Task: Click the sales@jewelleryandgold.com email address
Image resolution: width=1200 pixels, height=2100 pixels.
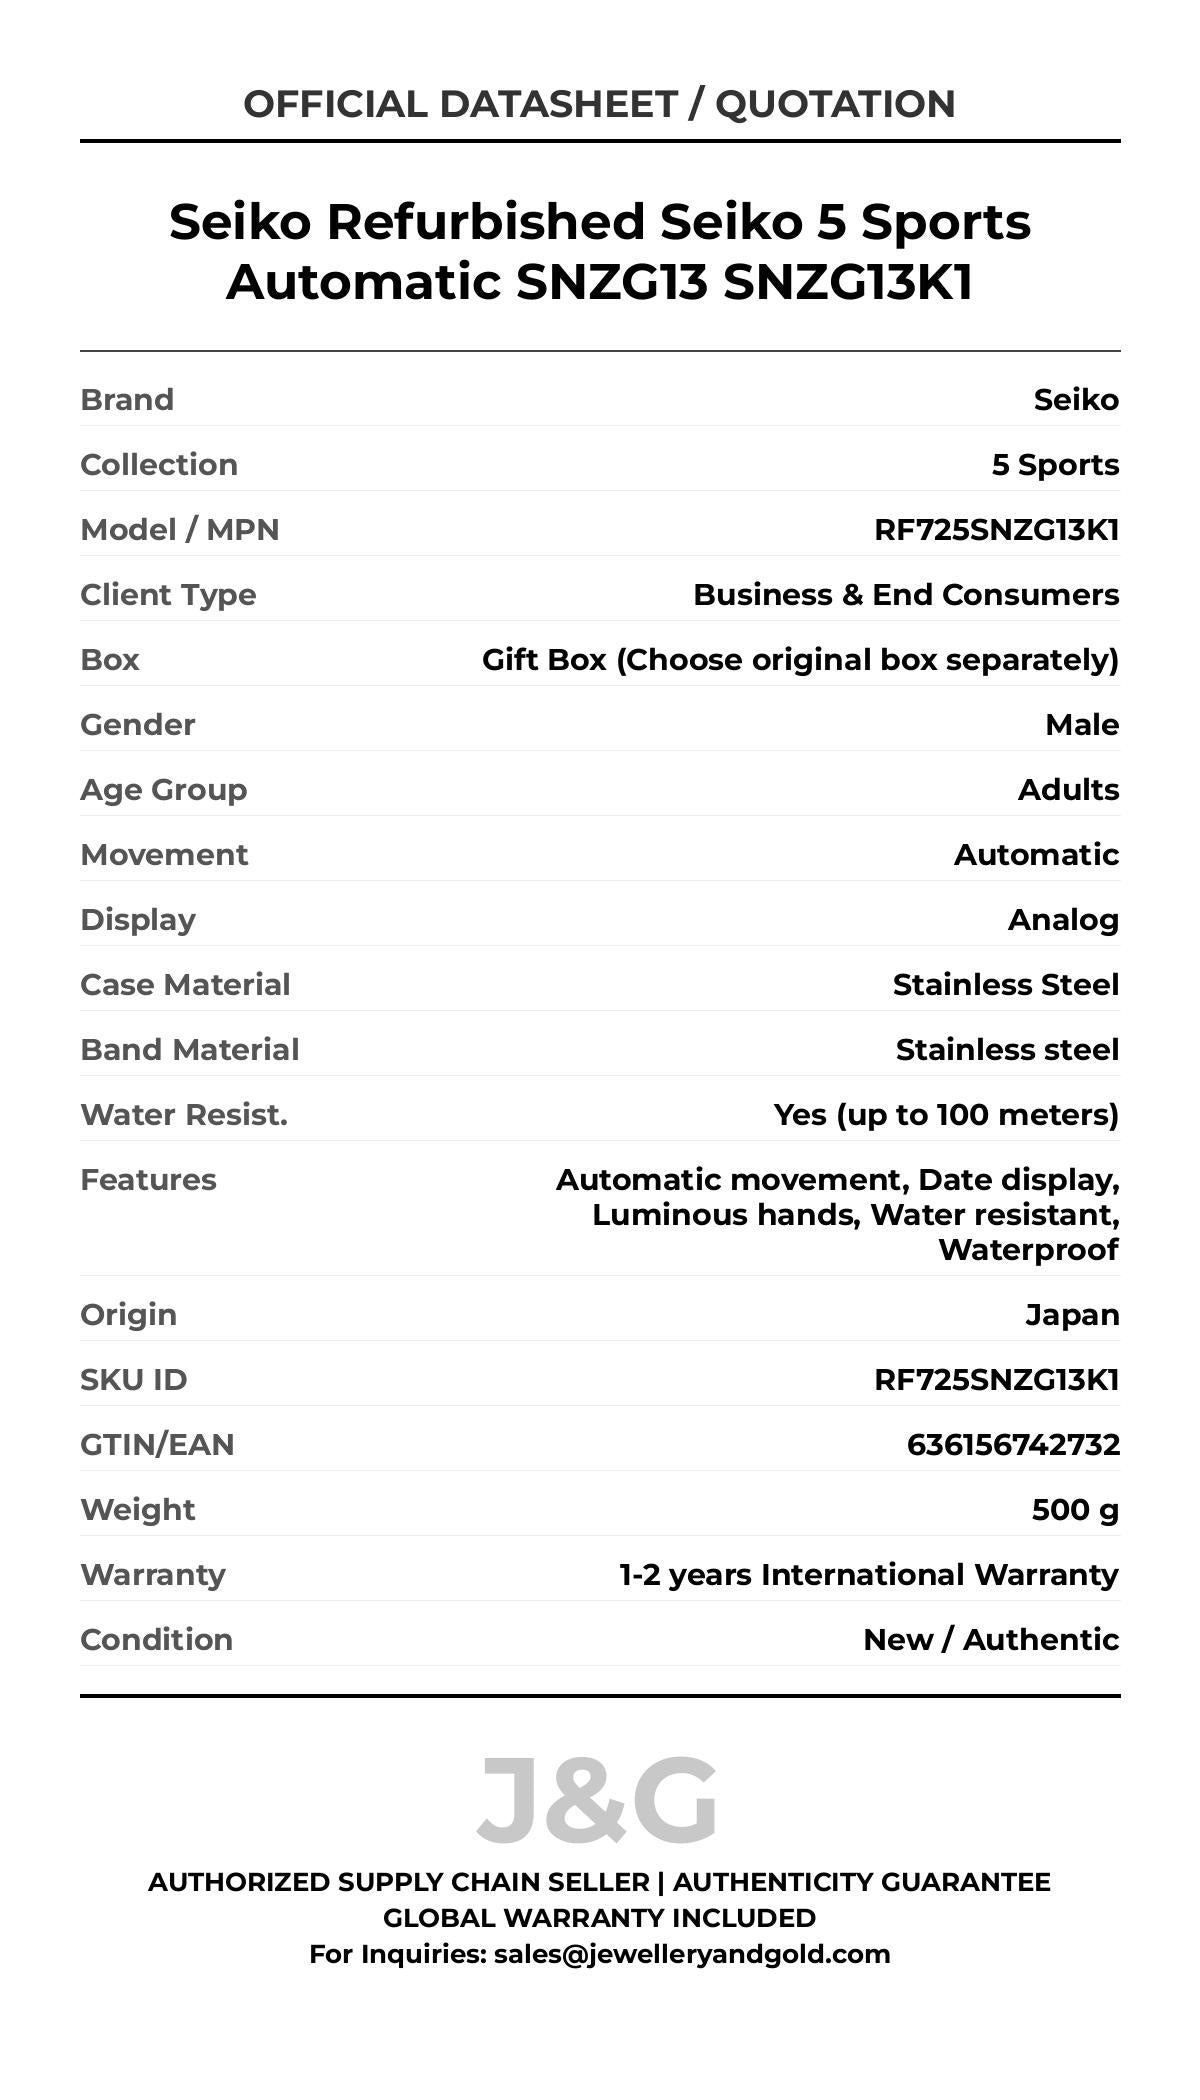Action: [691, 1954]
